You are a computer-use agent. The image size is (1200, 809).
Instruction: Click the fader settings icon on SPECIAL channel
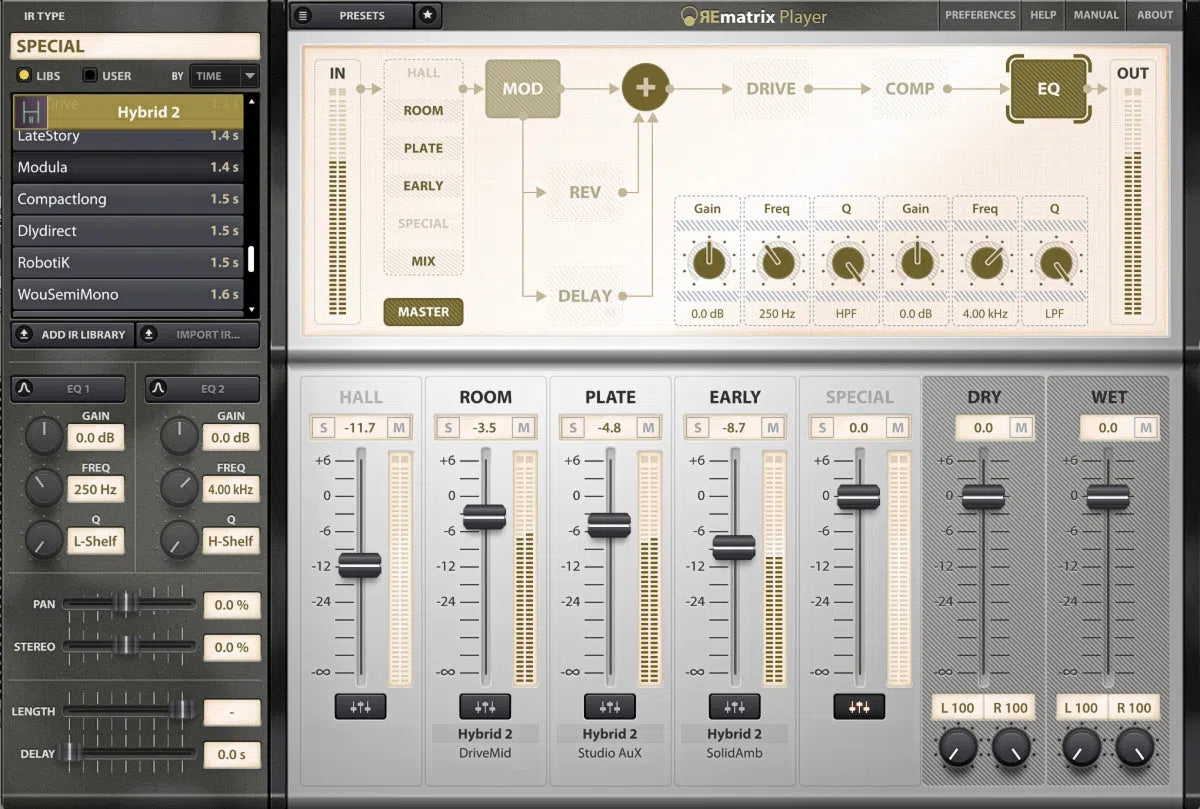coord(858,706)
